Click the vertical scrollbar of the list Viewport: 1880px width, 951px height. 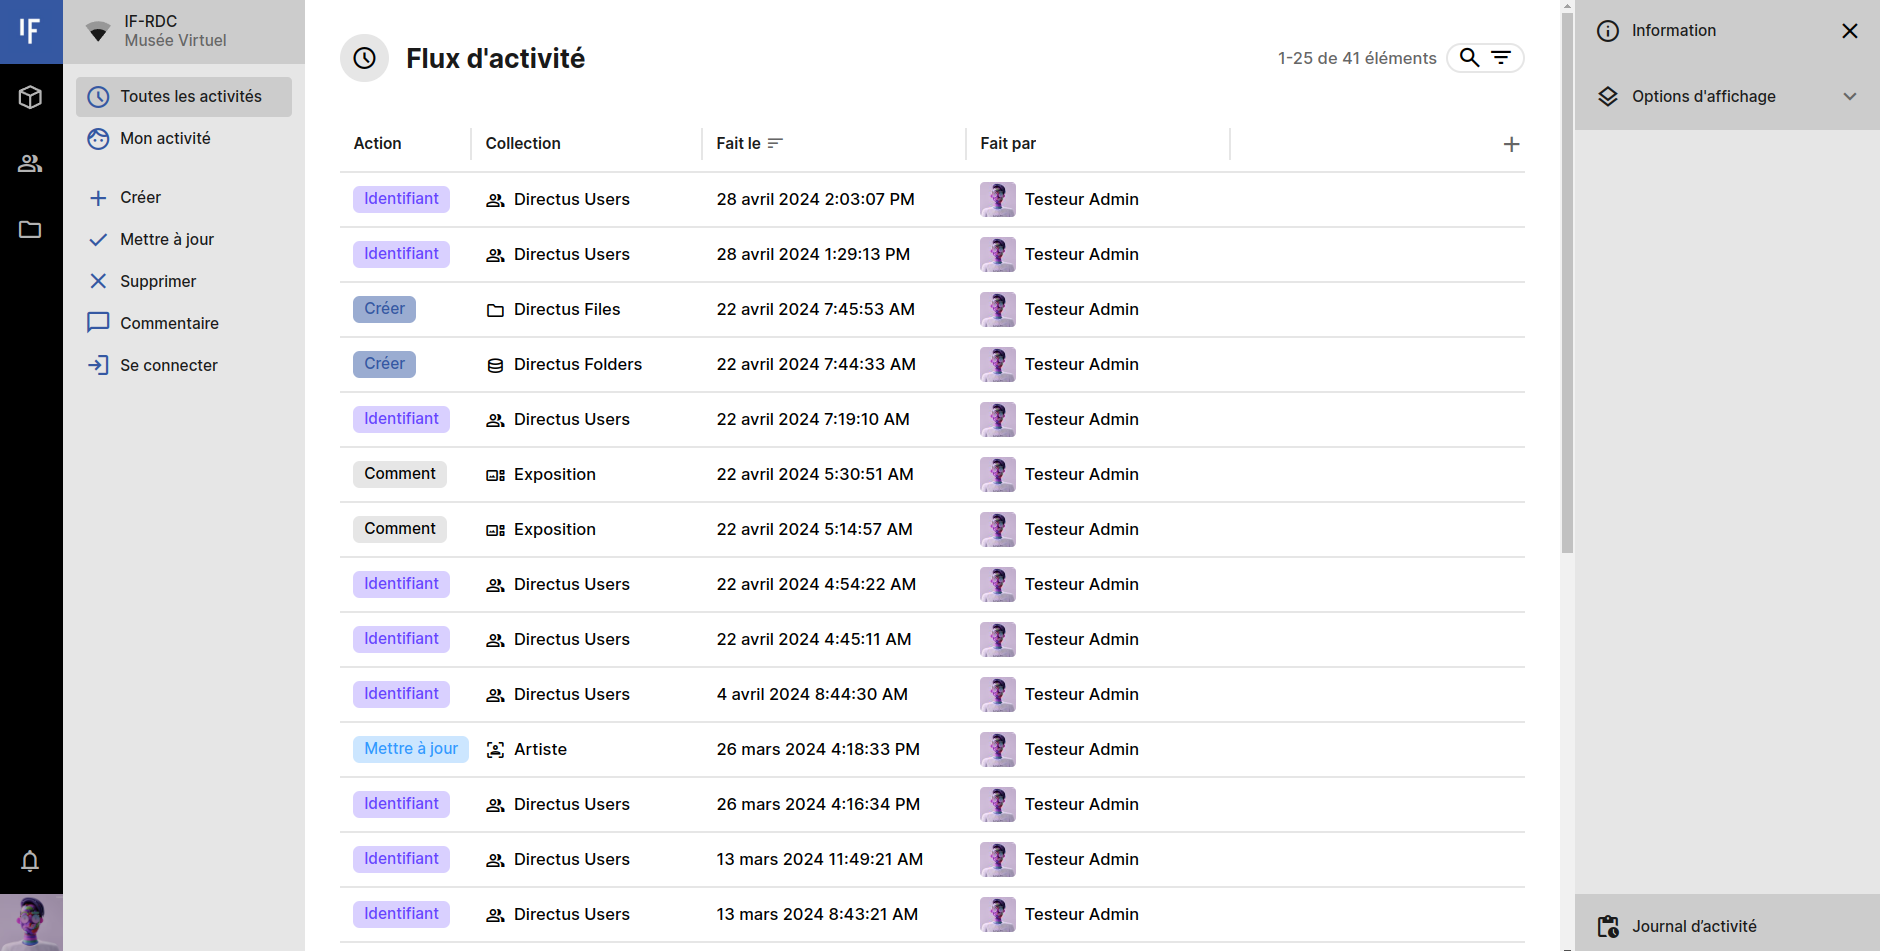point(1567,300)
